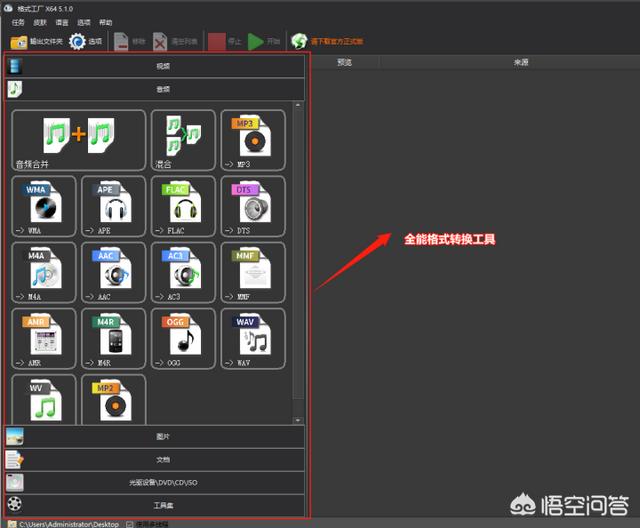Toggle the multi-thread checkbox in status bar
Screen dimensions: 640x528
(x=131, y=524)
